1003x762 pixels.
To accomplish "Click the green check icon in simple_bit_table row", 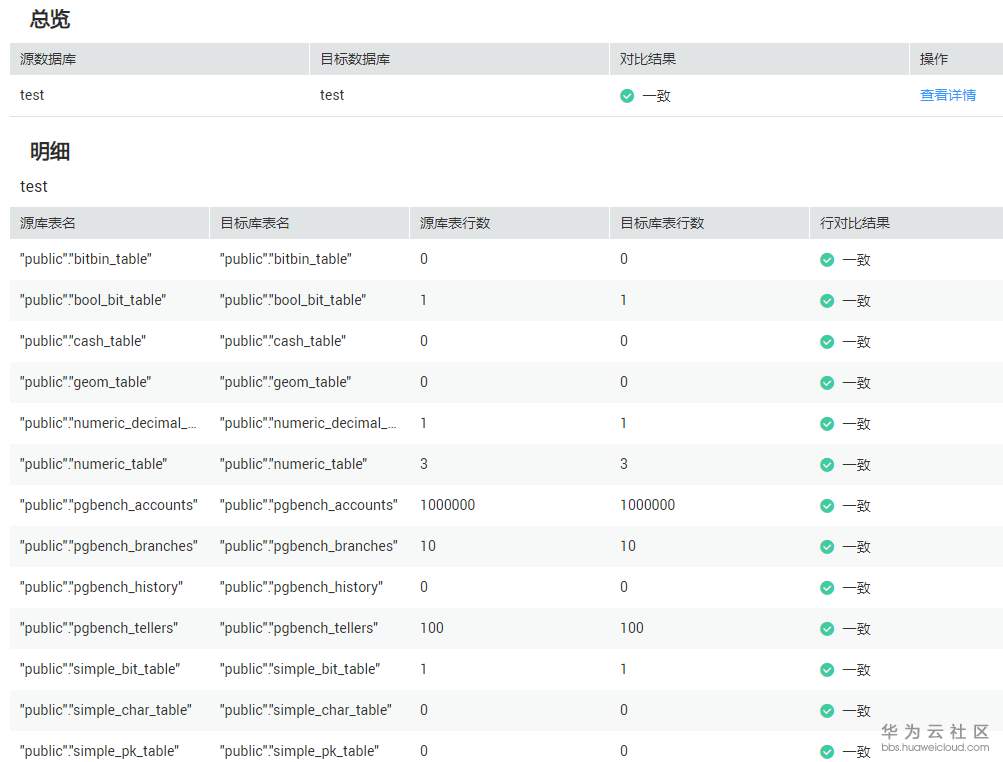I will (x=827, y=669).
